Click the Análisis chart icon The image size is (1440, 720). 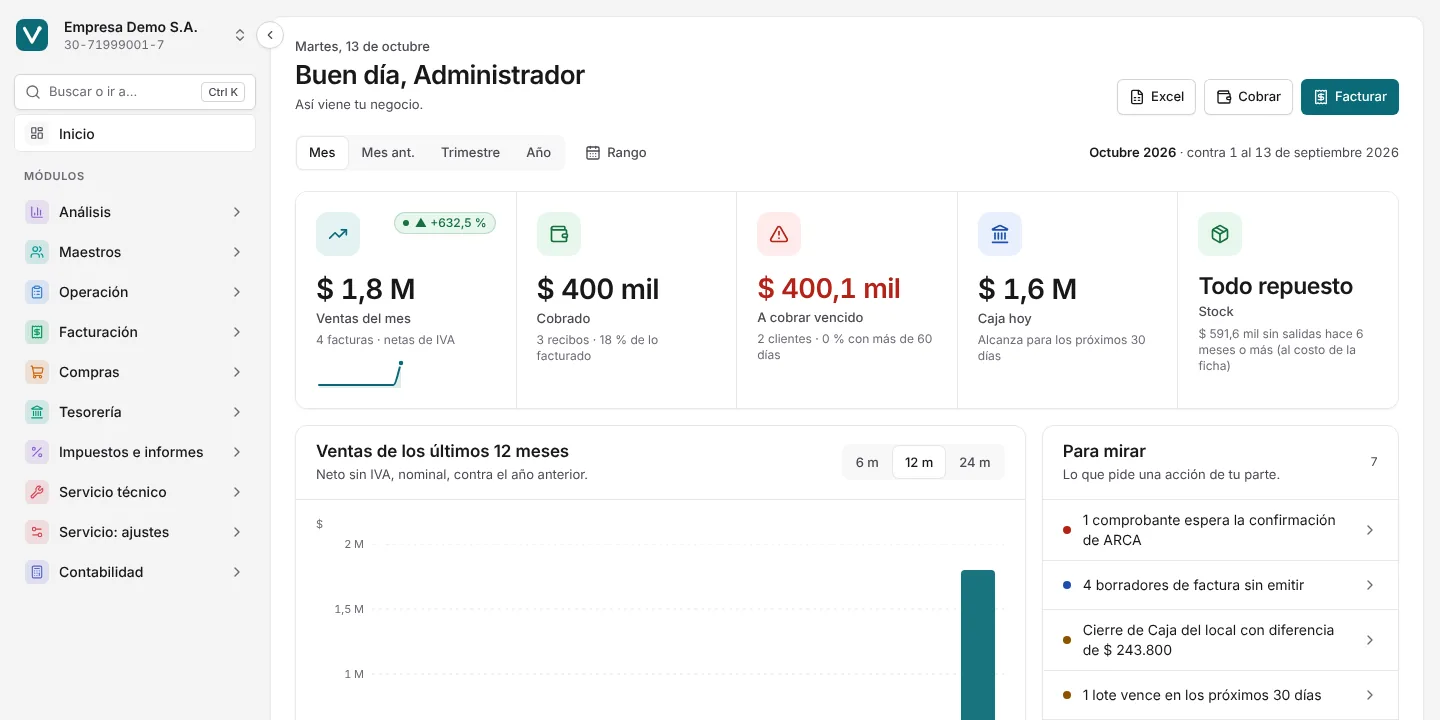(37, 212)
